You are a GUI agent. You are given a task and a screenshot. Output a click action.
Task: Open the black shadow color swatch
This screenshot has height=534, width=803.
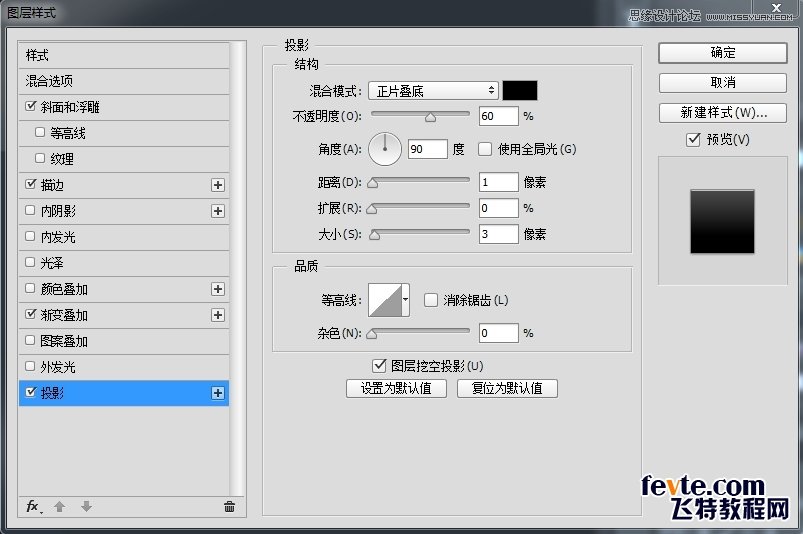[520, 91]
